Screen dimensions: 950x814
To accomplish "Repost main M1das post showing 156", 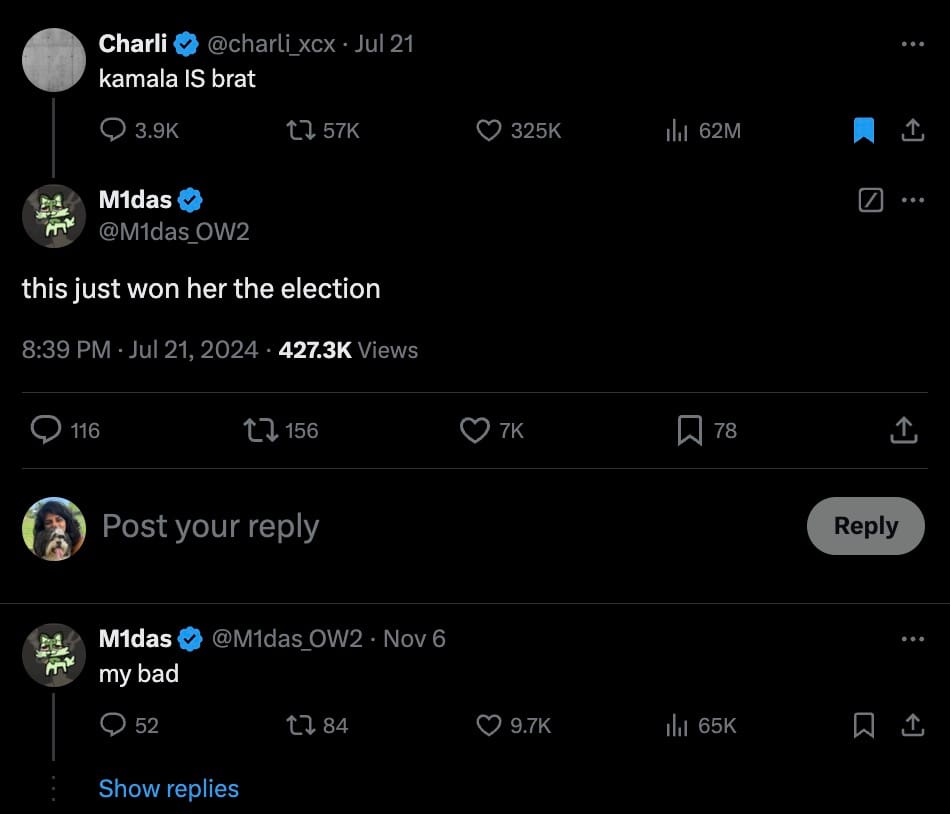I will pos(259,430).
